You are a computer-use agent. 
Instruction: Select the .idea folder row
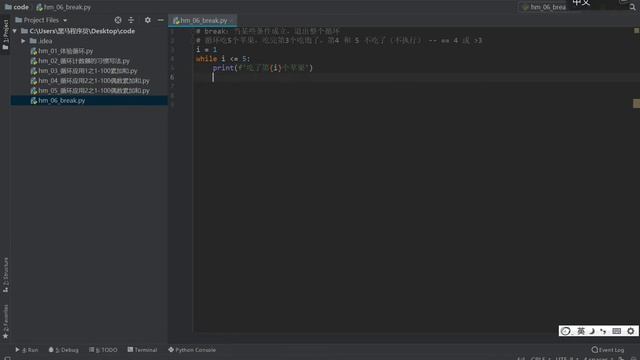[89, 41]
